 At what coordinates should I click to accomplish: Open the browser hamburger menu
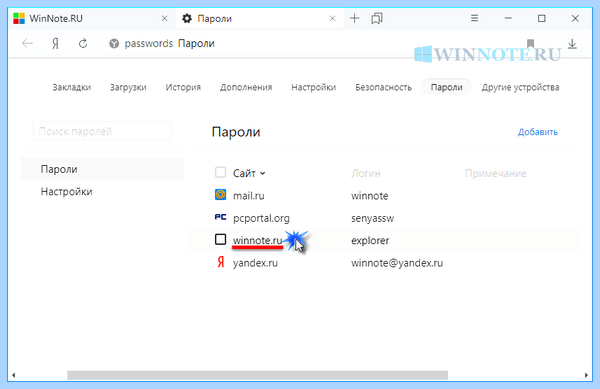pyautogui.click(x=474, y=18)
